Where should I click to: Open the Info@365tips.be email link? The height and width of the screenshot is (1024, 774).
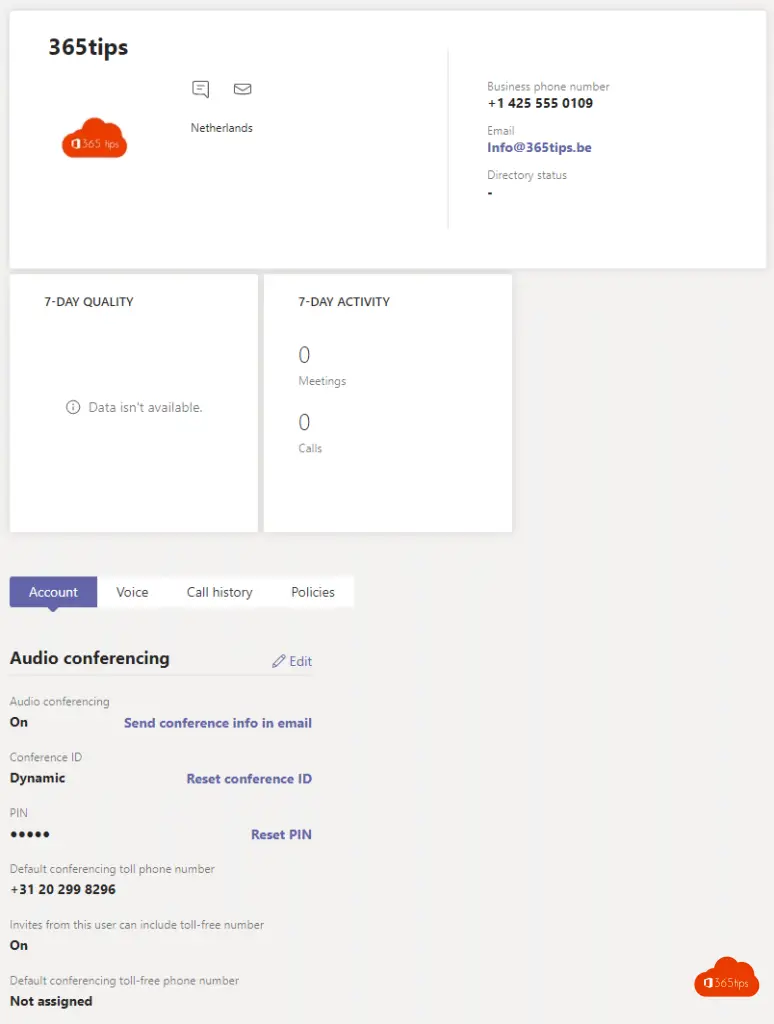click(539, 148)
